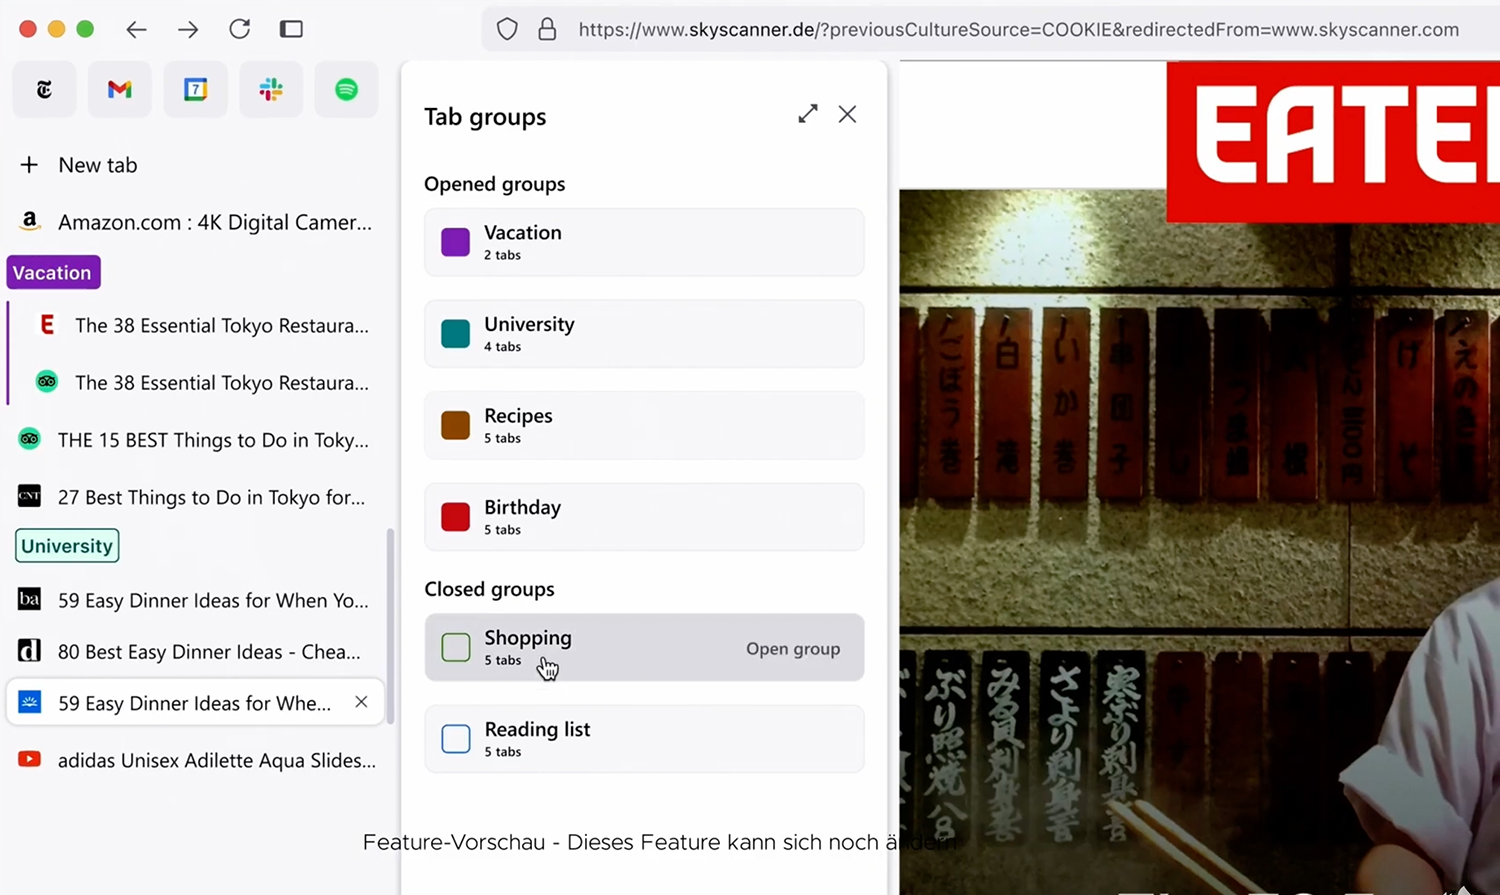The width and height of the screenshot is (1500, 895).
Task: Expand the Tab groups panel
Action: click(807, 114)
